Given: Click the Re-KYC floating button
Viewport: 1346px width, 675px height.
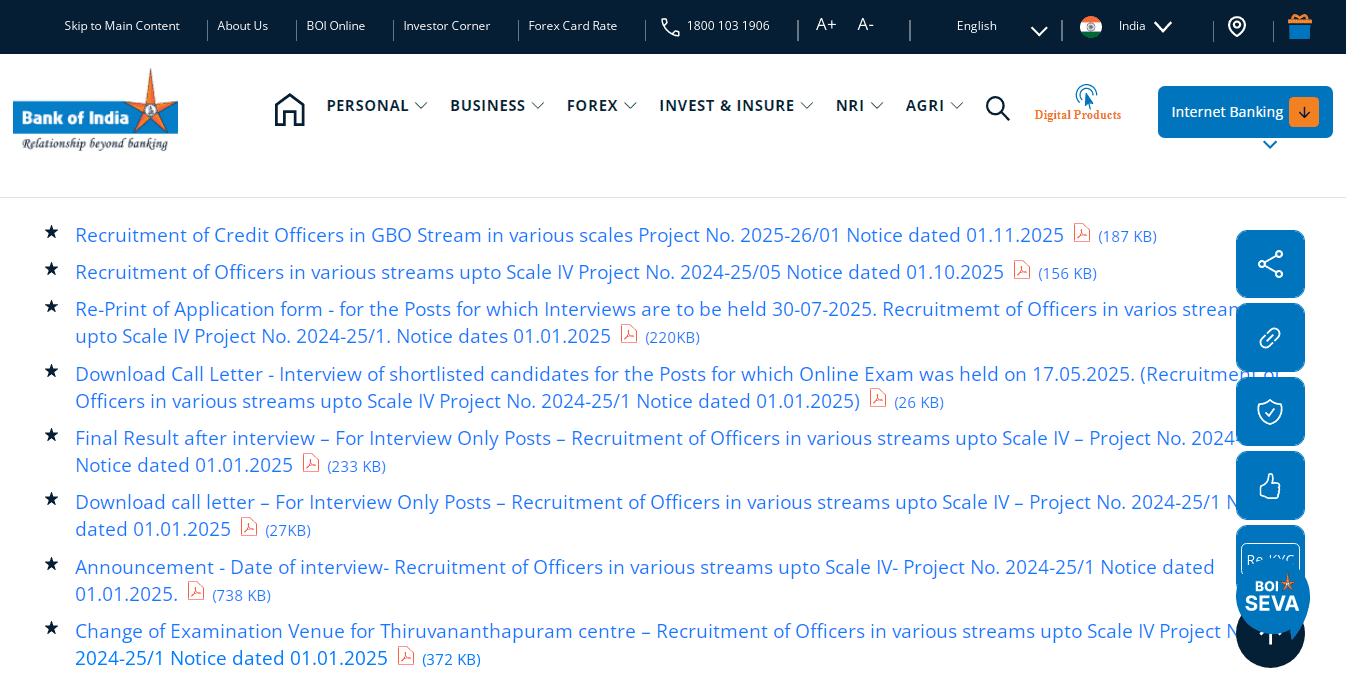Looking at the screenshot, I should pyautogui.click(x=1270, y=558).
